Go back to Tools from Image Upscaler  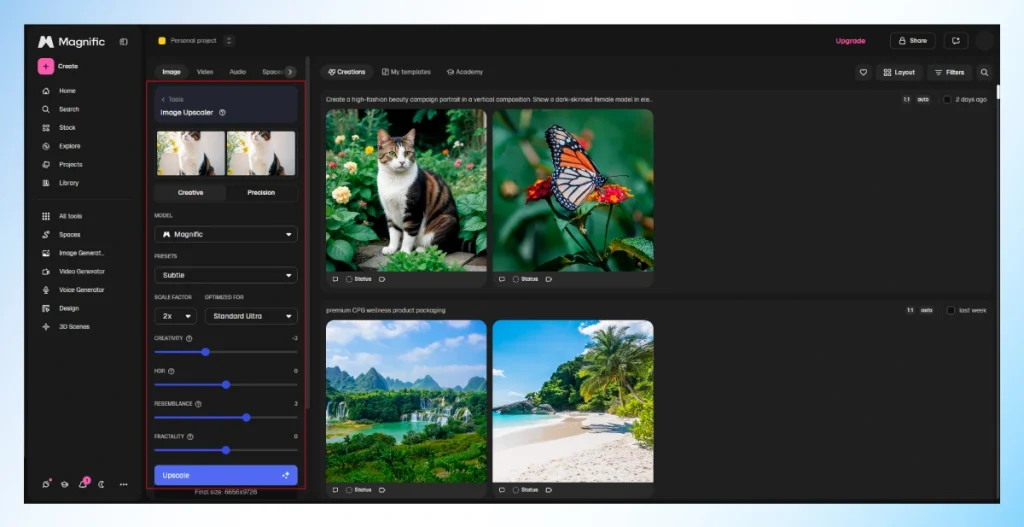coord(172,99)
